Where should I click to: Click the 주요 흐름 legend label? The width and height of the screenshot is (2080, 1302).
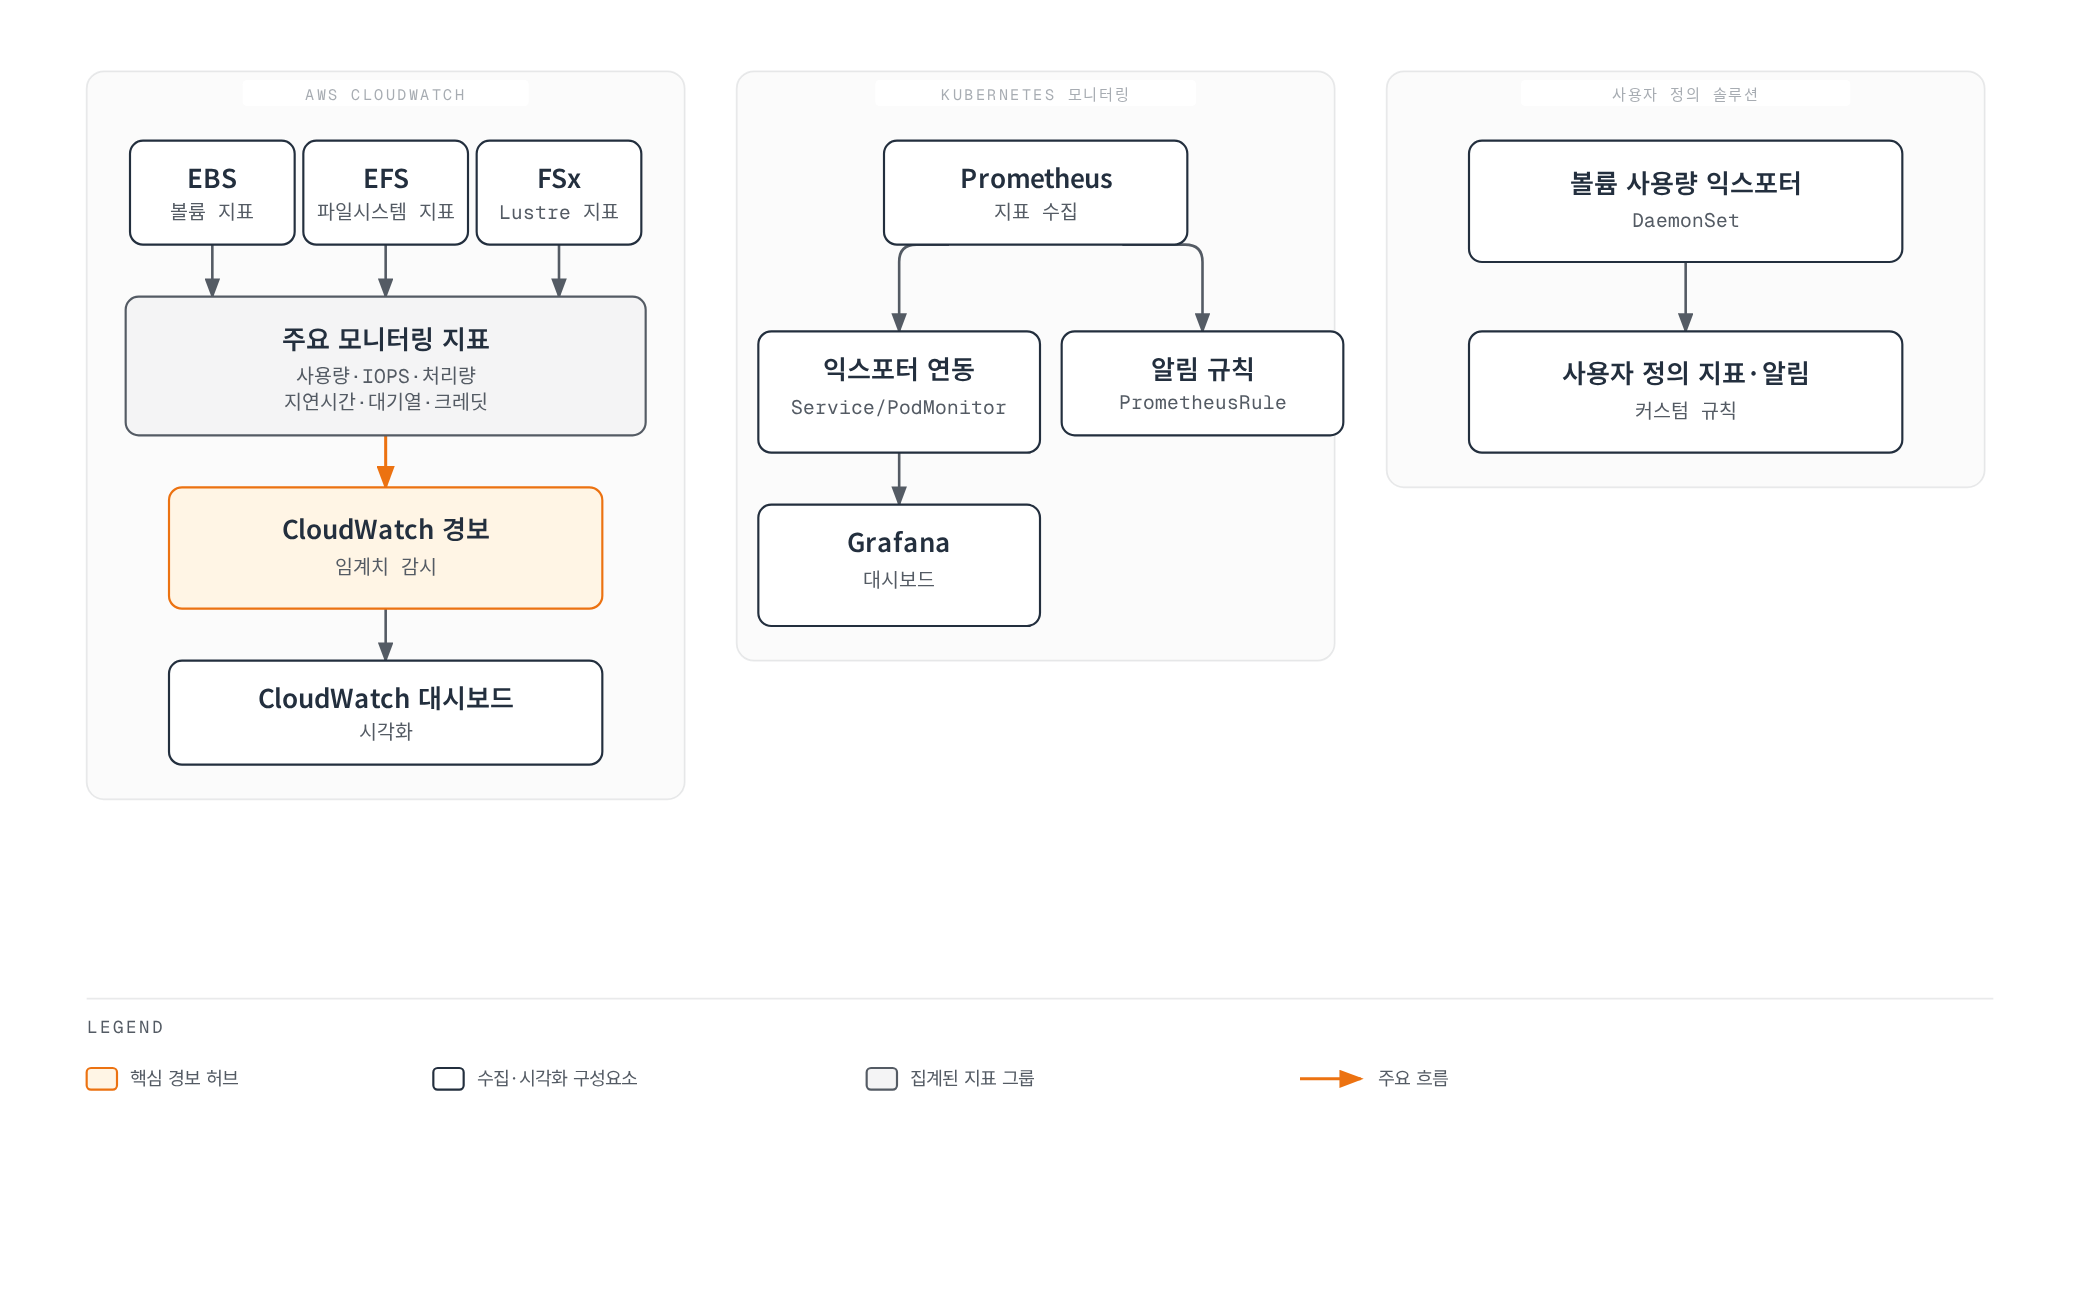click(x=1413, y=1078)
